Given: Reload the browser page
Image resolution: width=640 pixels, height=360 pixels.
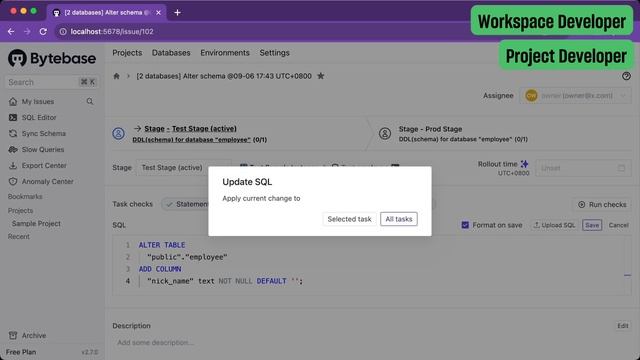Looking at the screenshot, I should coord(43,31).
